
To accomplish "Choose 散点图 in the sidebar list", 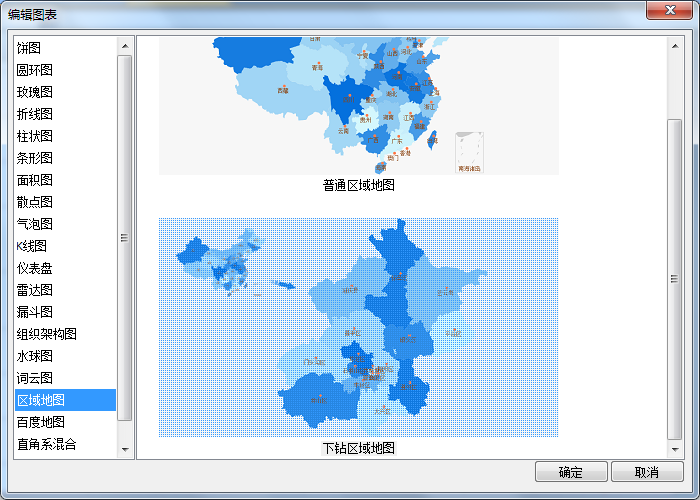I will (x=34, y=202).
